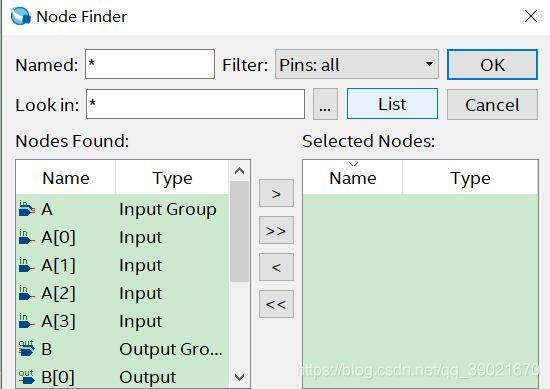Sort Selected Nodes by the Type column header

[470, 178]
